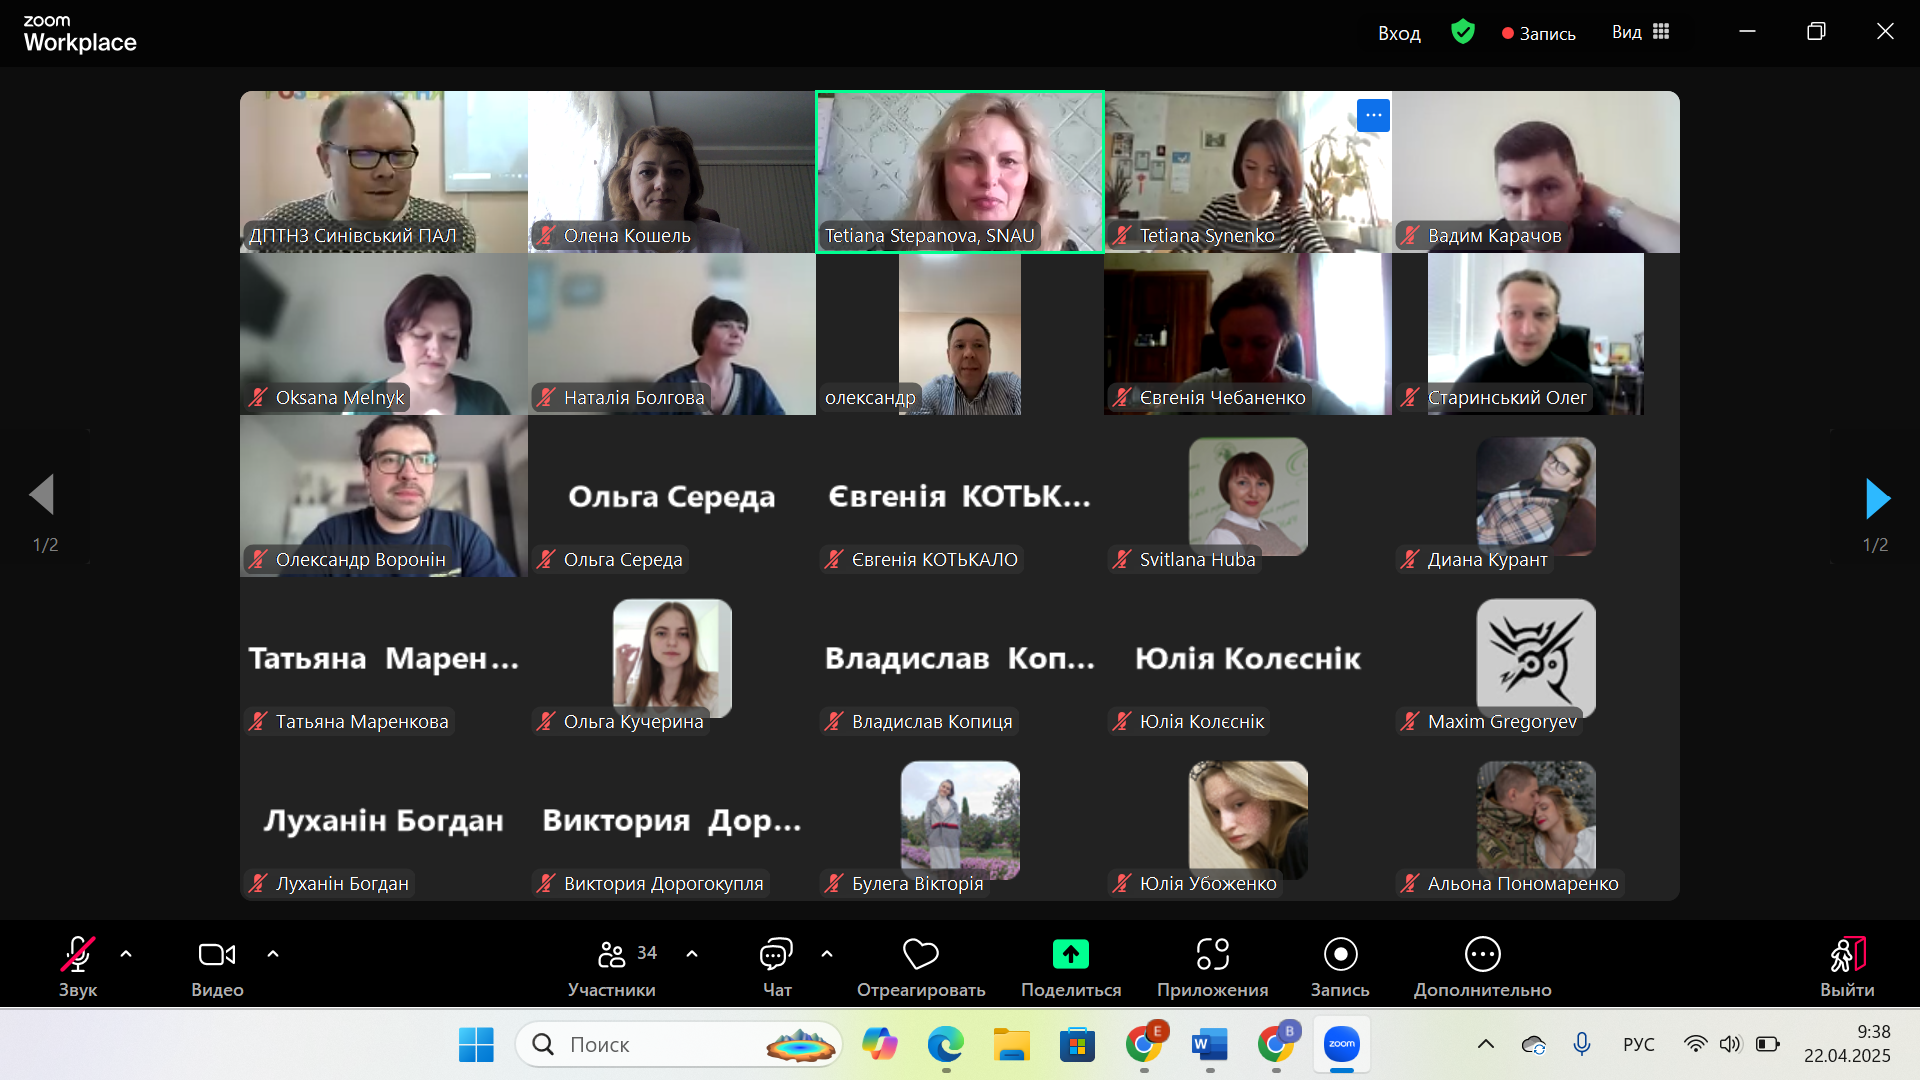Screen dimensions: 1920x1080
Task: Leave the meeting with Выйти button
Action: pyautogui.click(x=1847, y=966)
